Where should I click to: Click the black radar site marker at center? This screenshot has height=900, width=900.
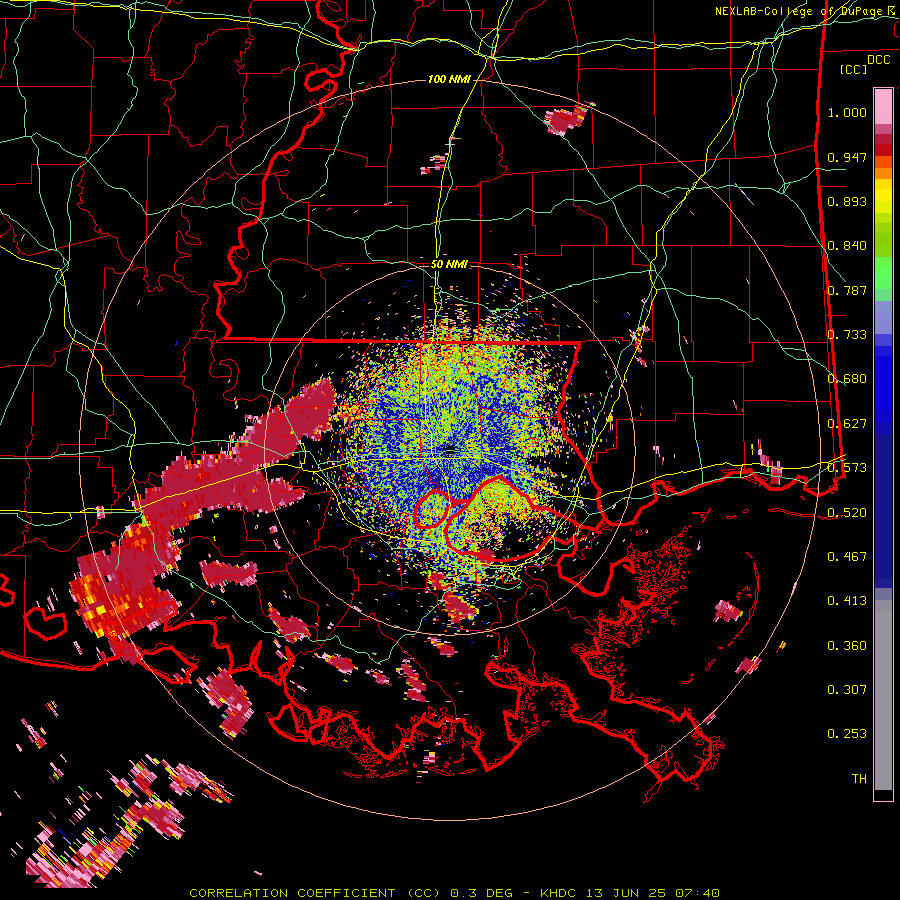(x=449, y=451)
